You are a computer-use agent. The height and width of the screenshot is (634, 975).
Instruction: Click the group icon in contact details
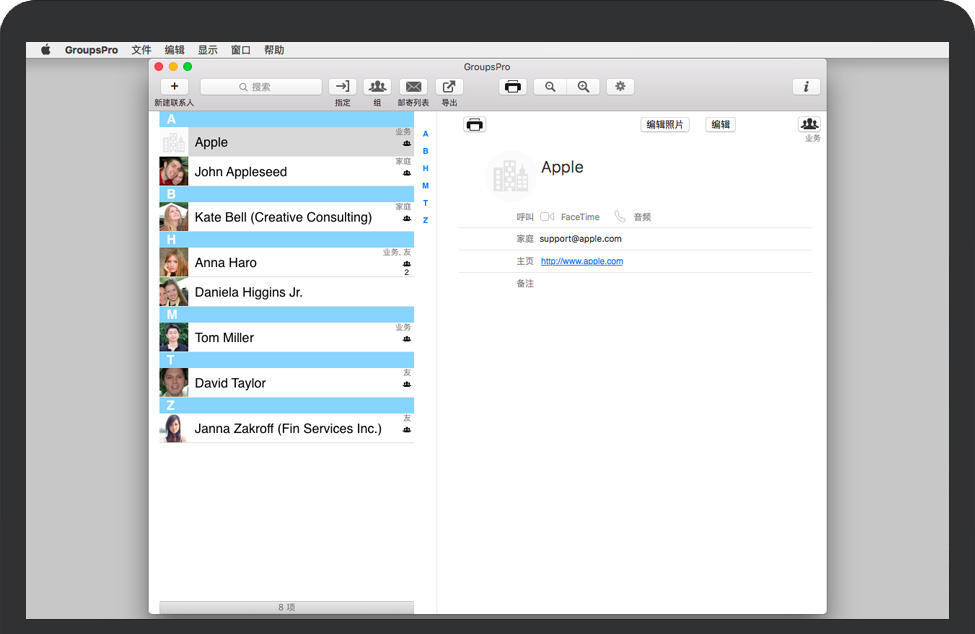point(809,124)
